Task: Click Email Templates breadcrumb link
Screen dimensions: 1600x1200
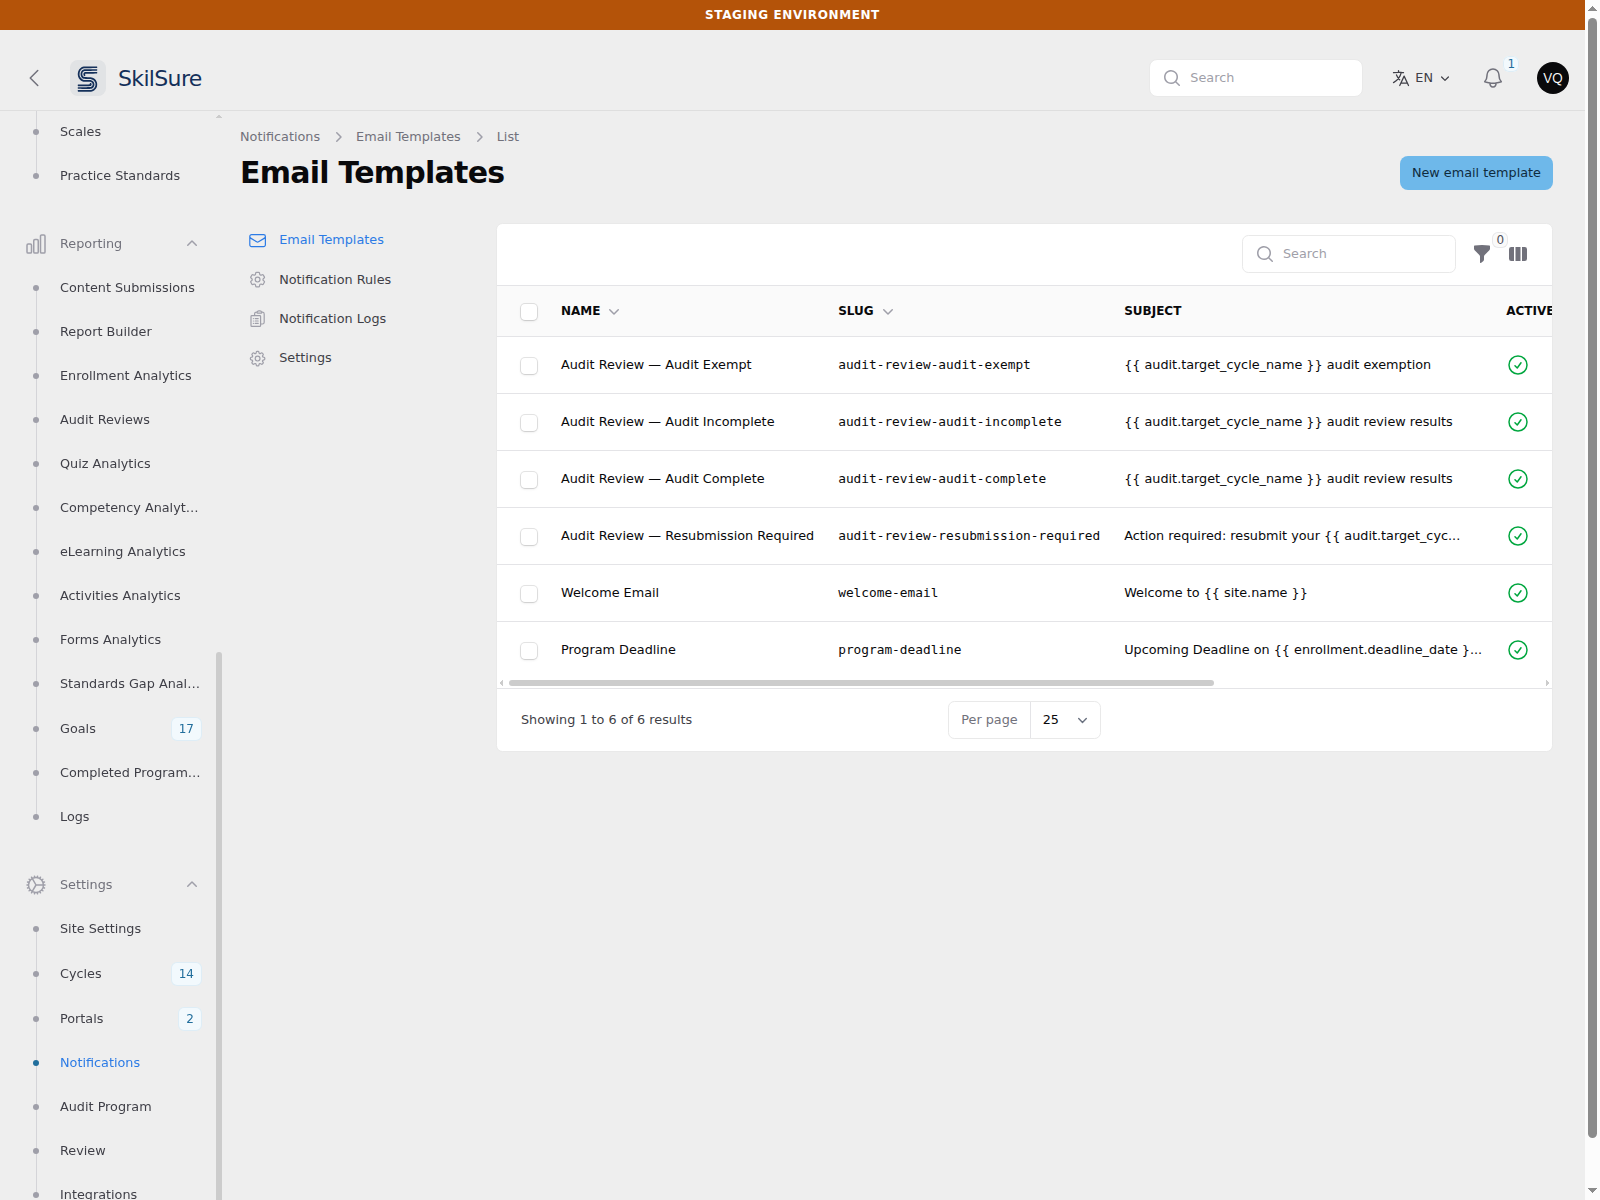Action: [x=408, y=137]
